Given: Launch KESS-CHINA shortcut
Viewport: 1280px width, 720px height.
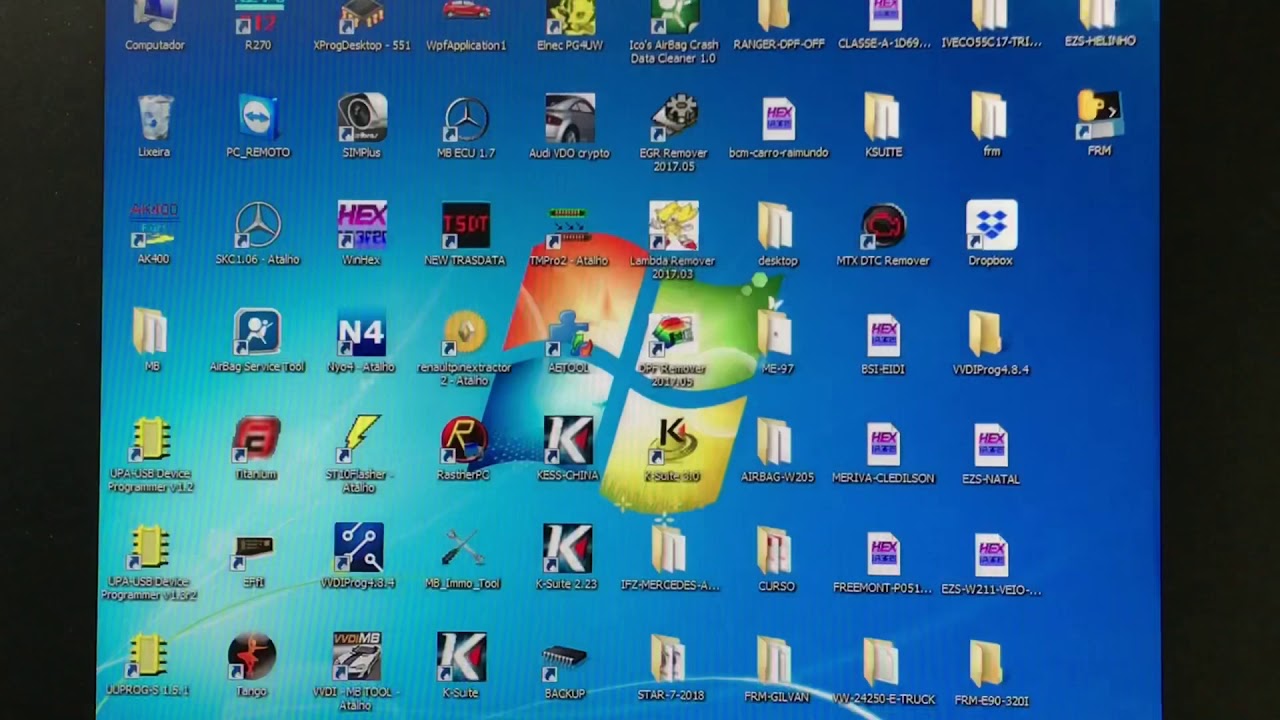Looking at the screenshot, I should pyautogui.click(x=568, y=450).
